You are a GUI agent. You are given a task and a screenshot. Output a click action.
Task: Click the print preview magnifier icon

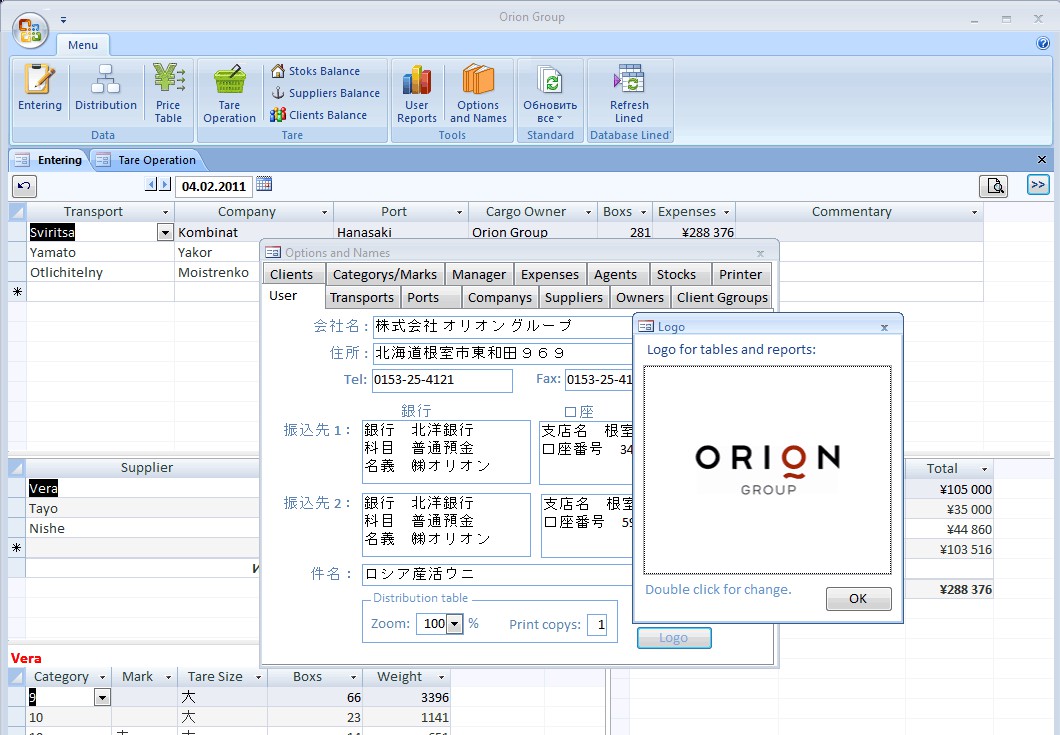coord(994,186)
